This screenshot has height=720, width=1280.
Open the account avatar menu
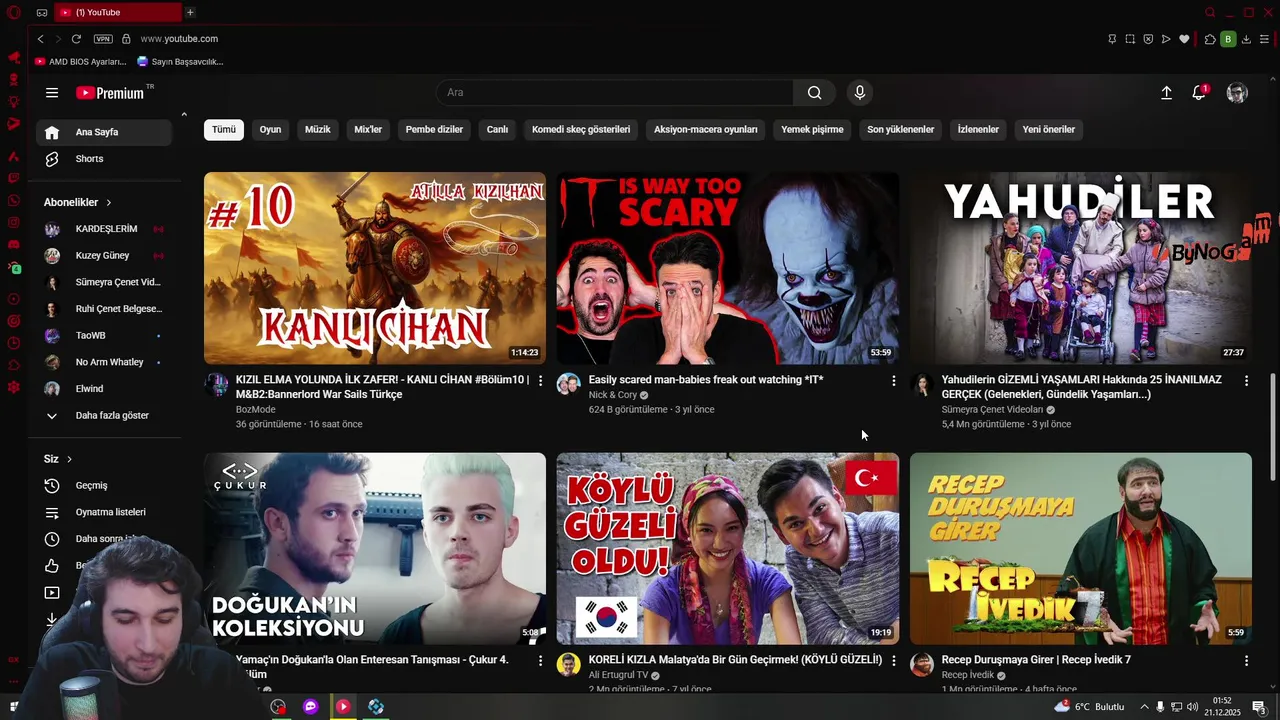(1237, 93)
